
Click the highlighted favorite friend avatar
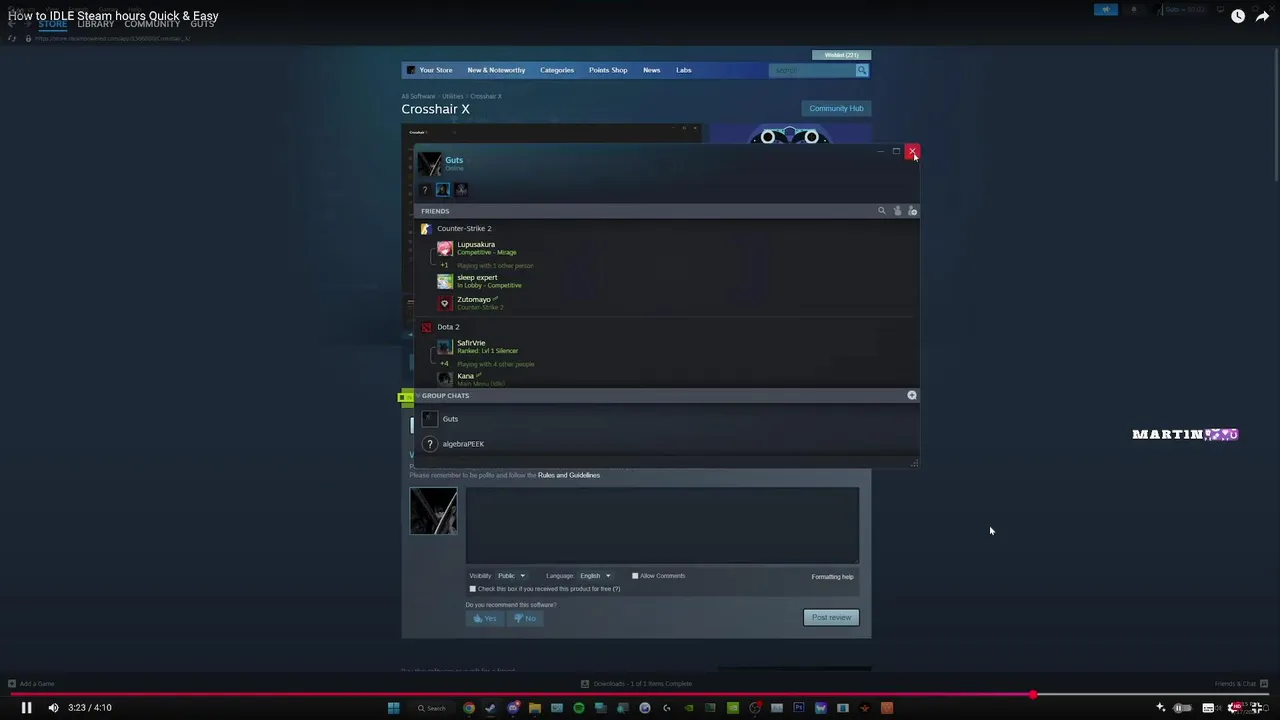point(442,190)
